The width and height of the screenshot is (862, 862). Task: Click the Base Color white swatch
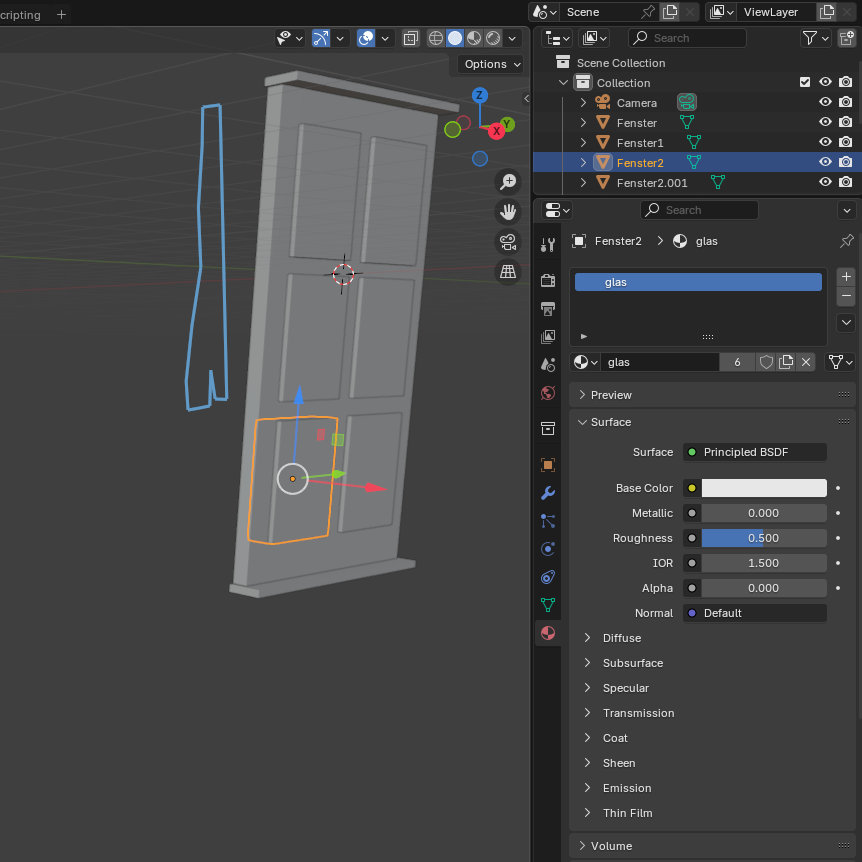pos(764,488)
